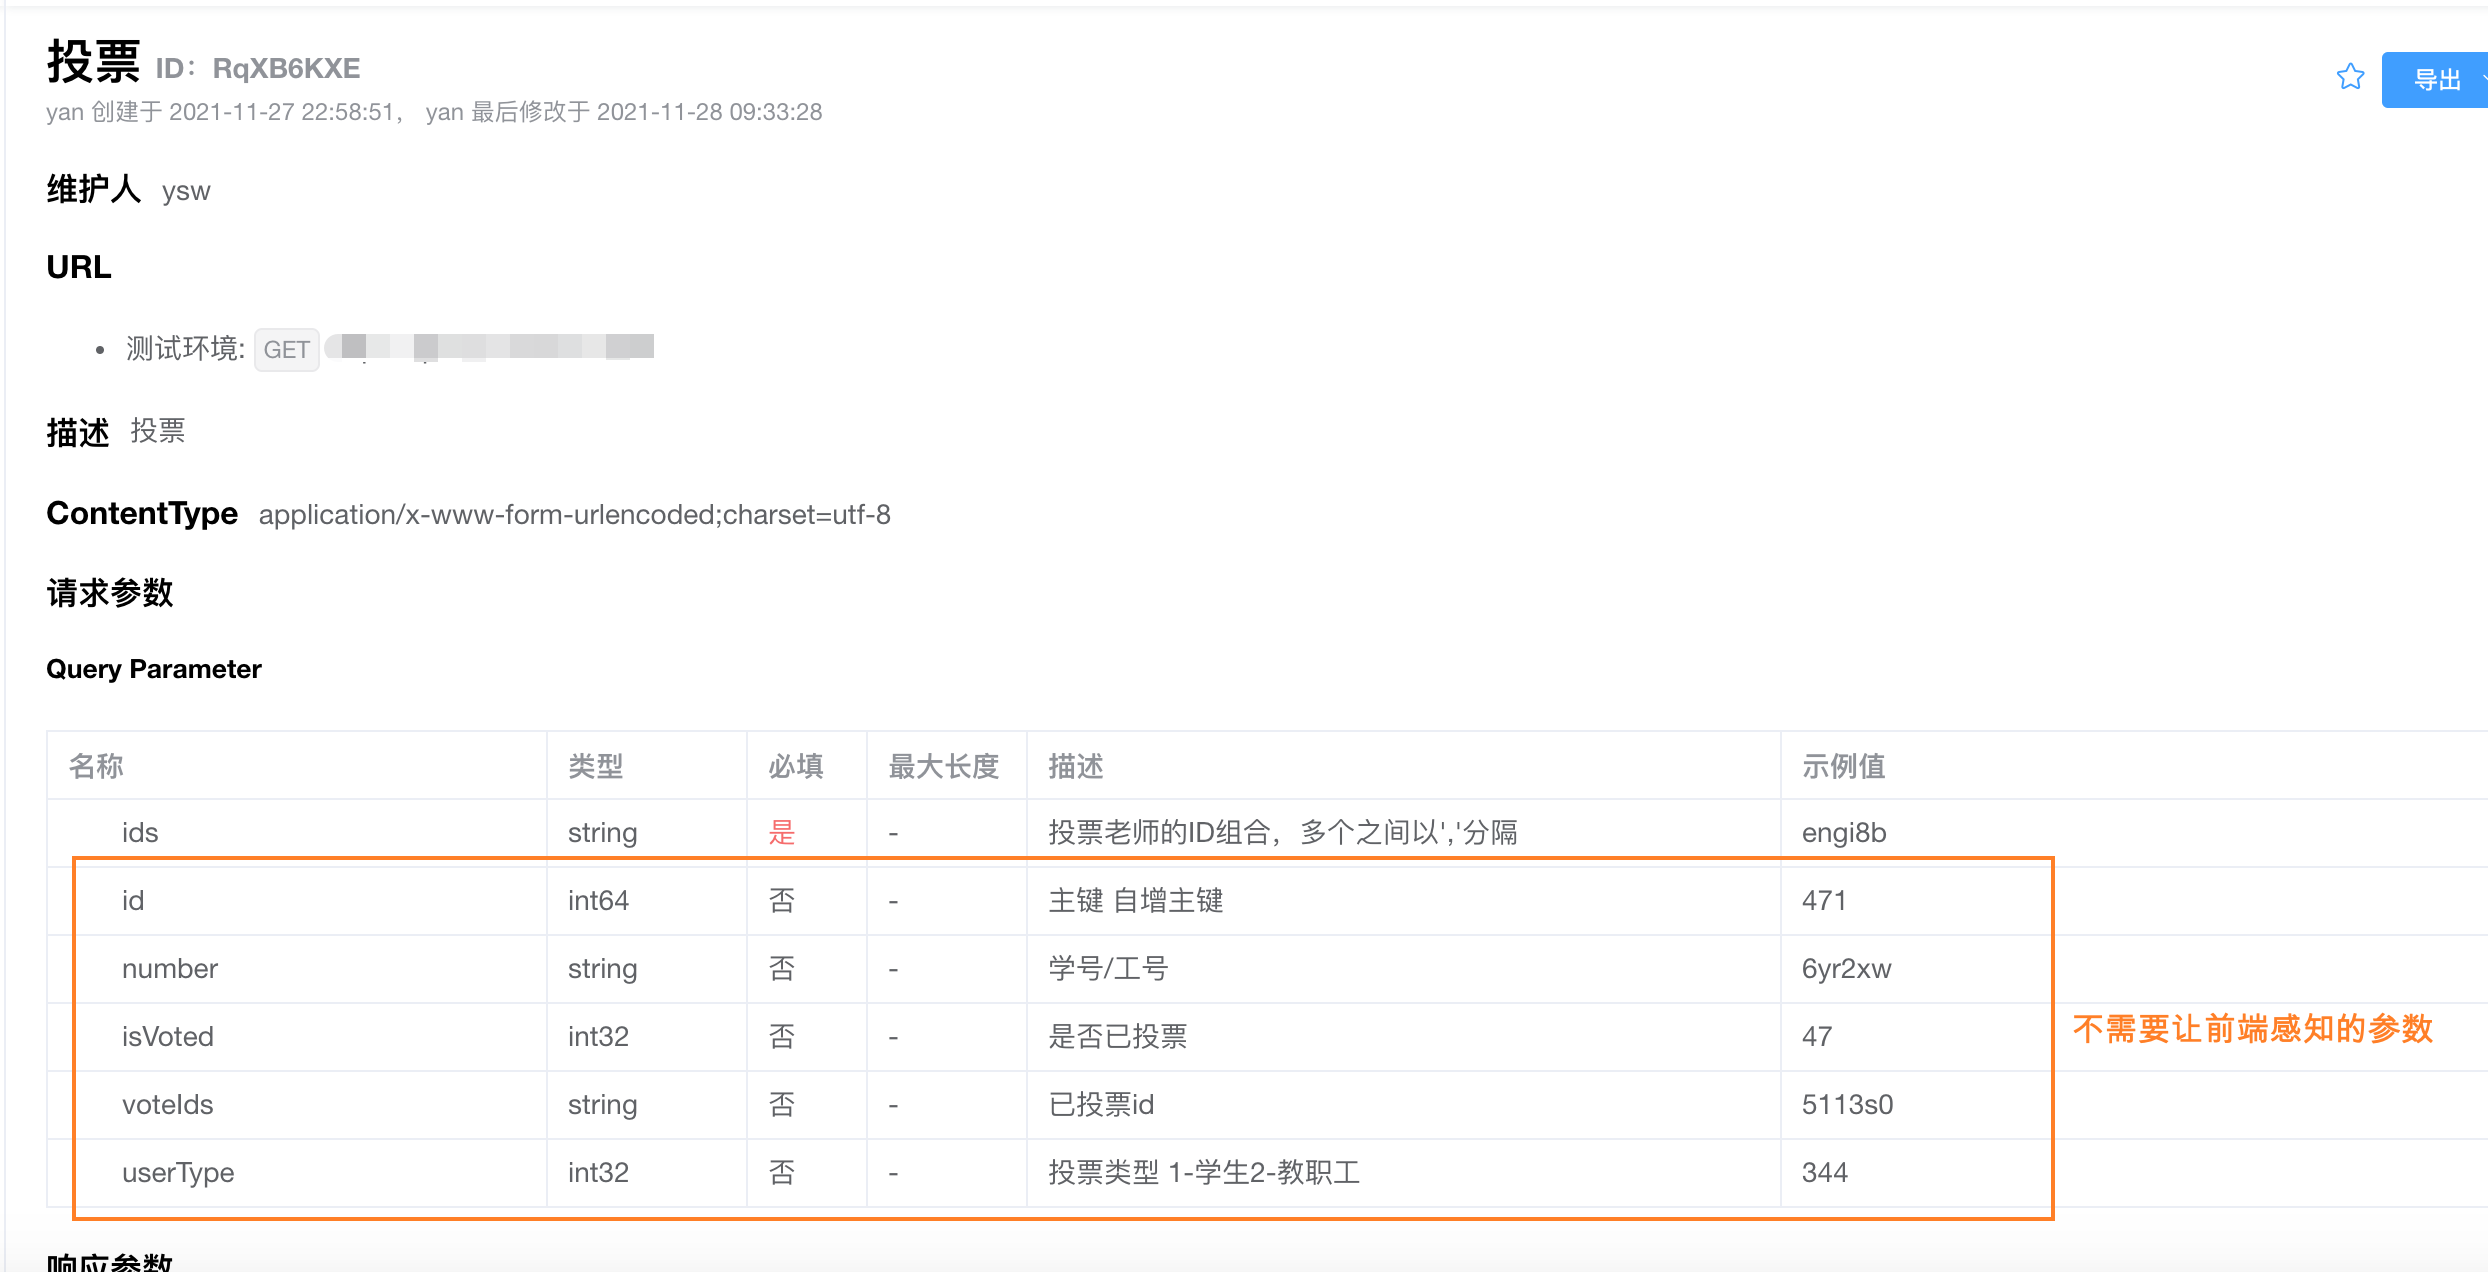Star this 投票 API document
This screenshot has width=2488, height=1272.
[2350, 77]
